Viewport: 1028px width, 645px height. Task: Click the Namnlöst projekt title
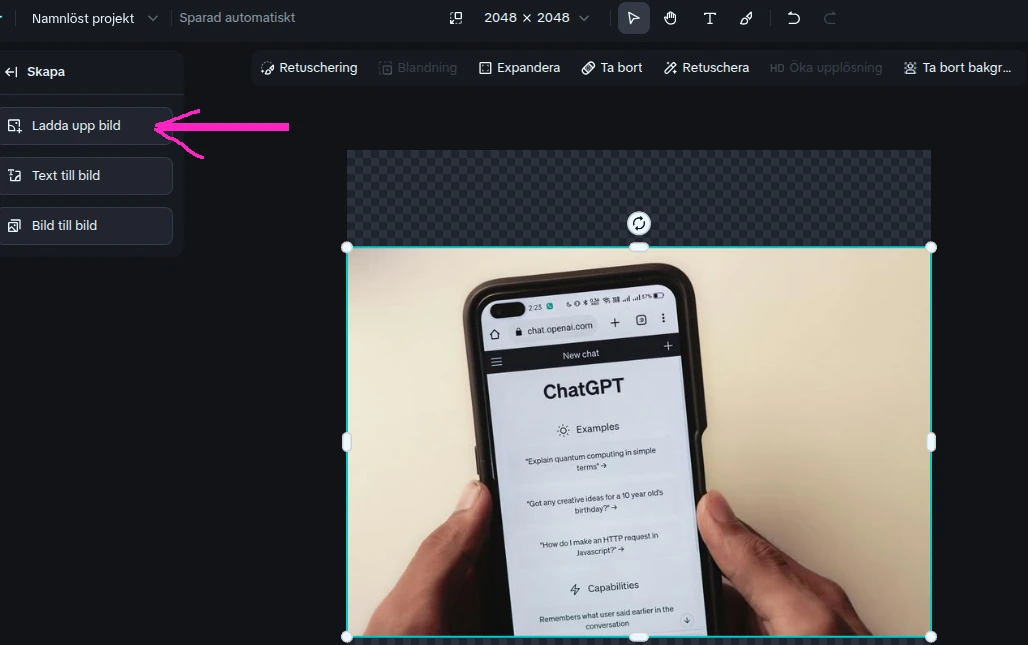[83, 18]
